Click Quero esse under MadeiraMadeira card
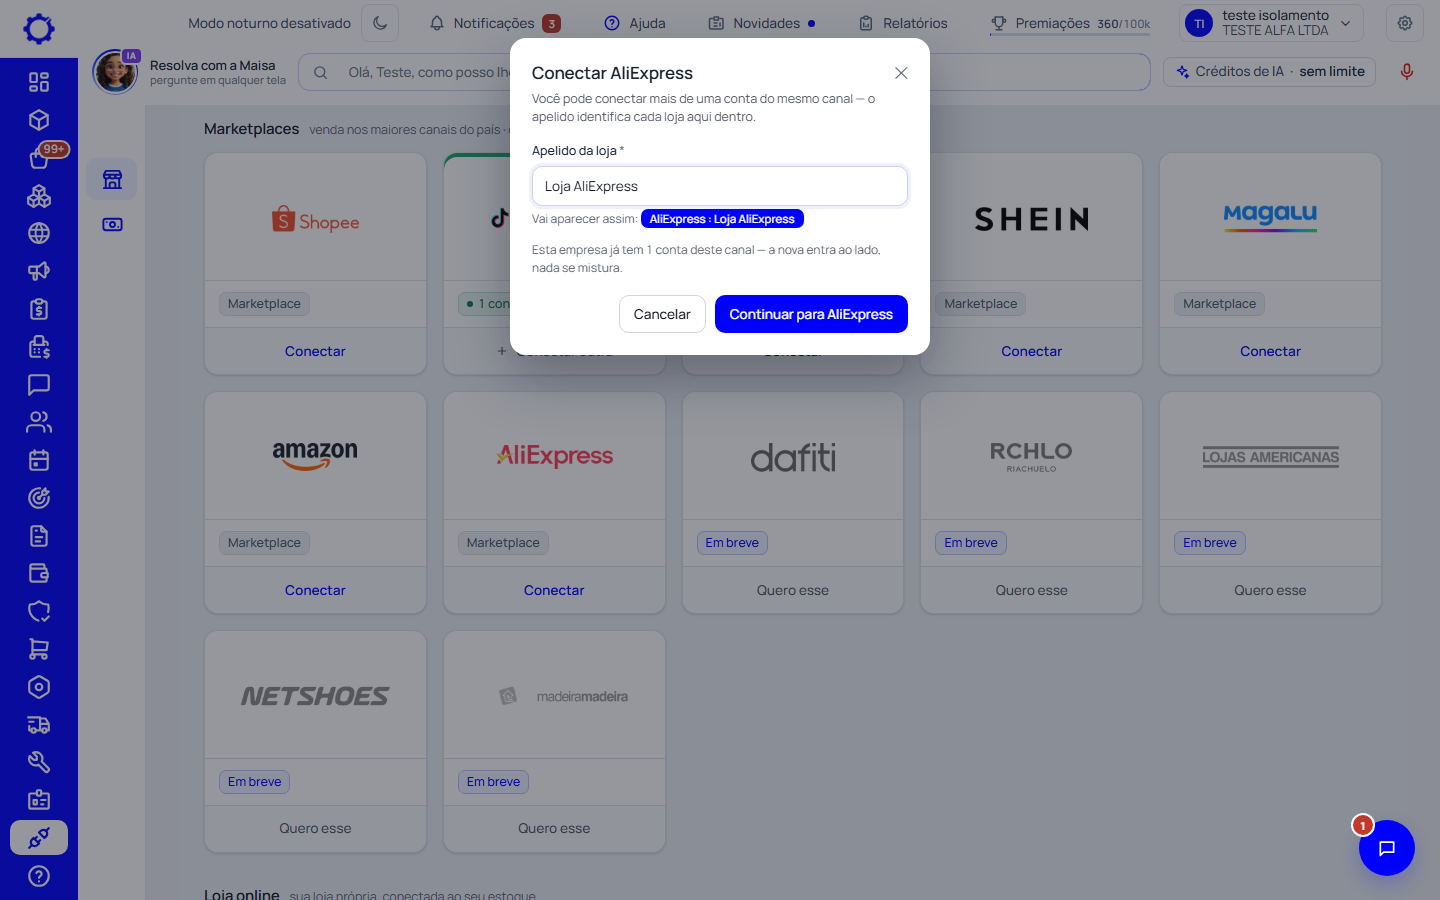 pos(554,828)
